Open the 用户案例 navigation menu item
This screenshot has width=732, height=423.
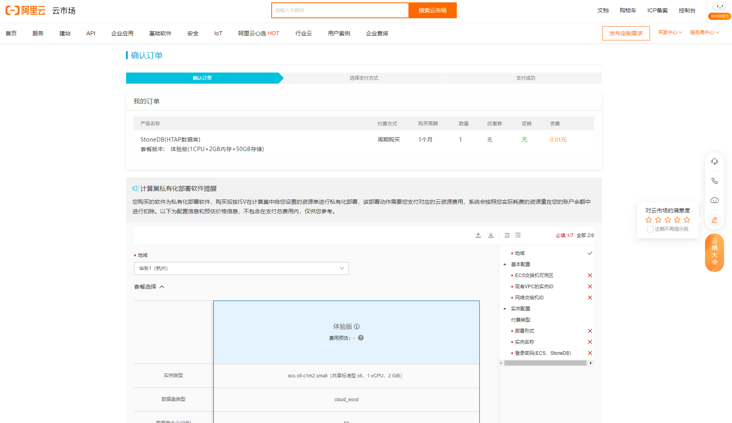click(339, 33)
